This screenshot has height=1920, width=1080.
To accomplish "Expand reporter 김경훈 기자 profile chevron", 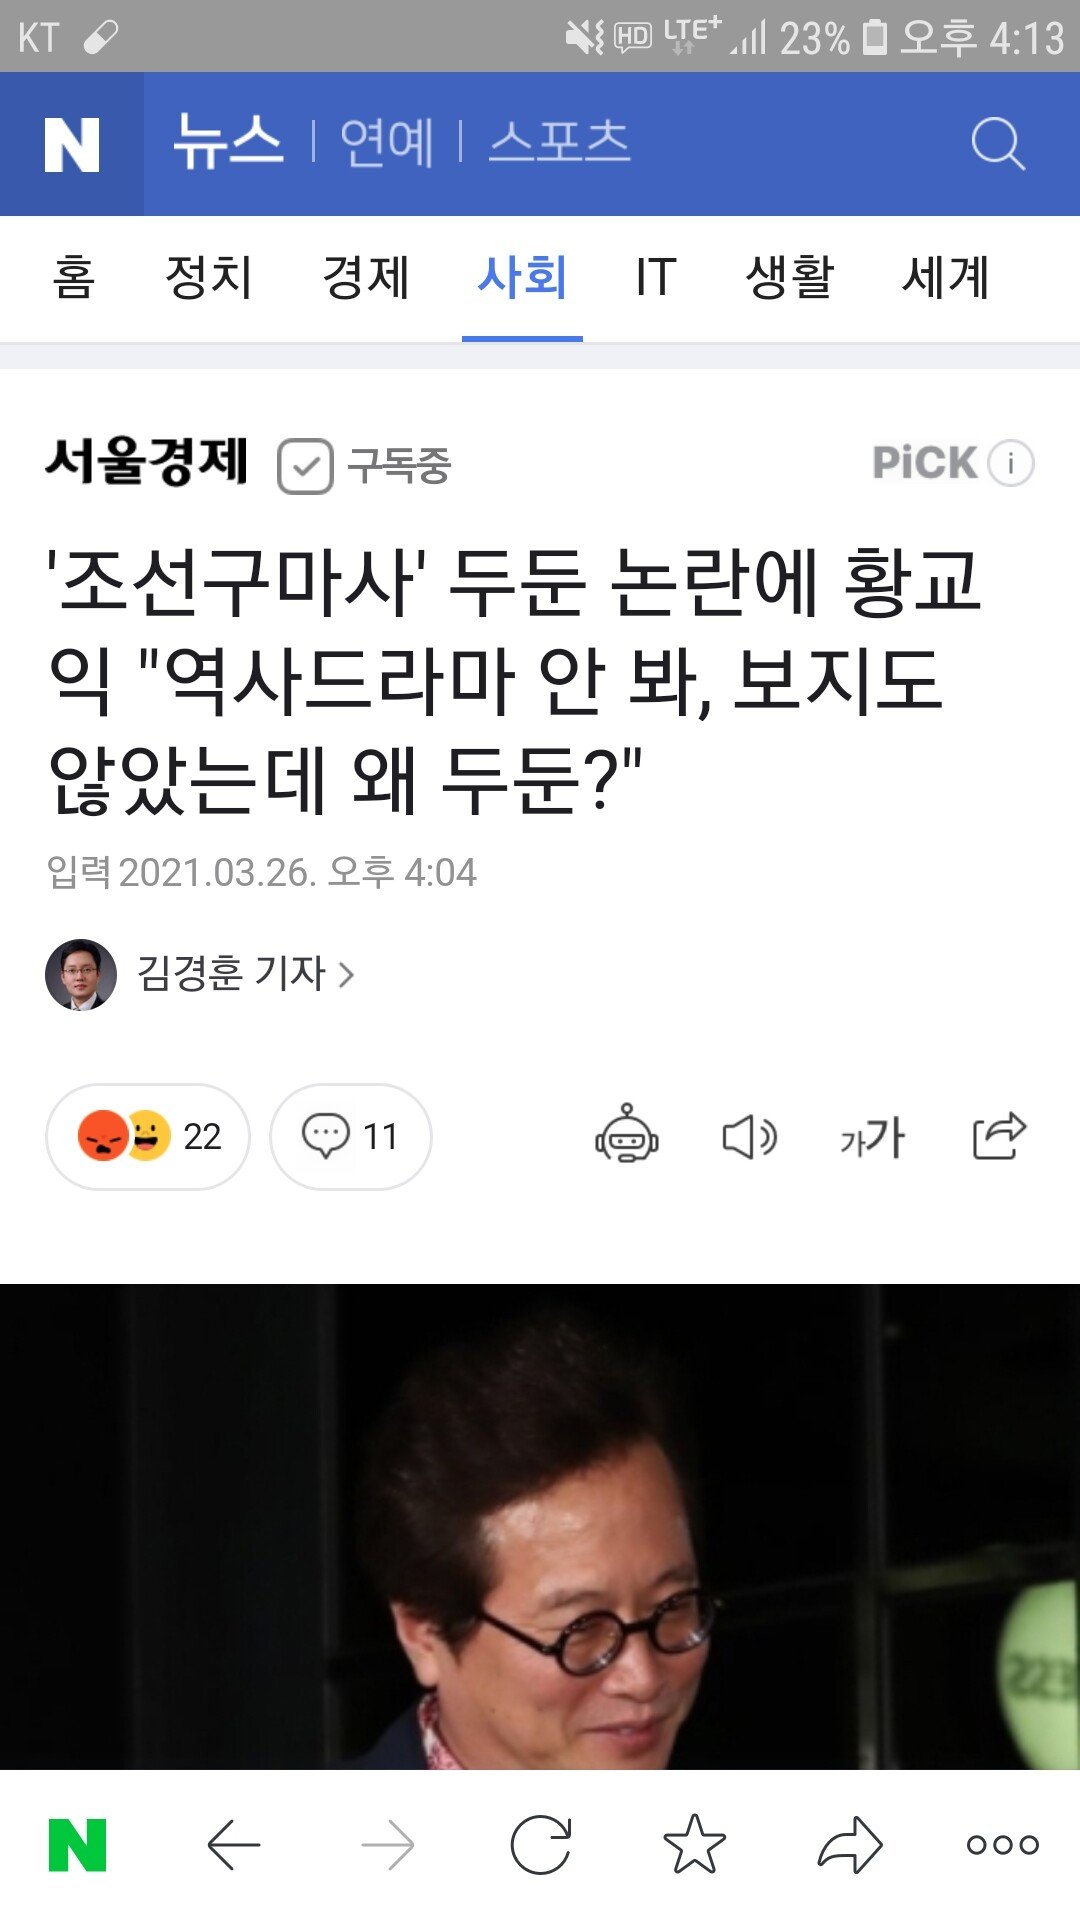I will click(x=346, y=974).
